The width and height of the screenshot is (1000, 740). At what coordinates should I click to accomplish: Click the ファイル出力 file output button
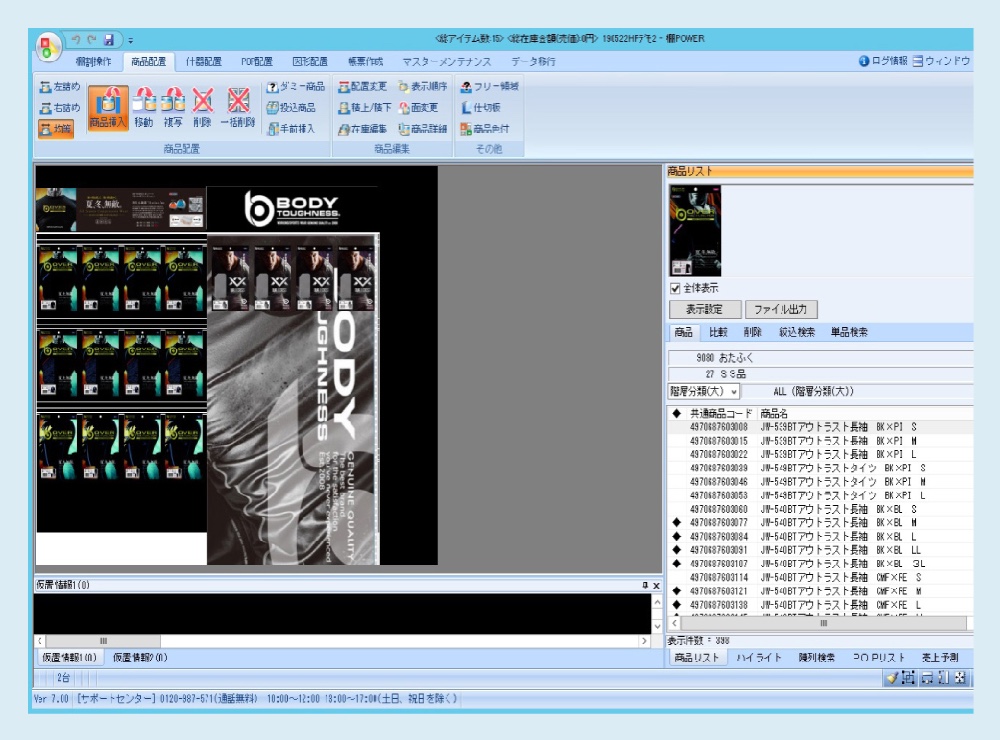click(781, 309)
